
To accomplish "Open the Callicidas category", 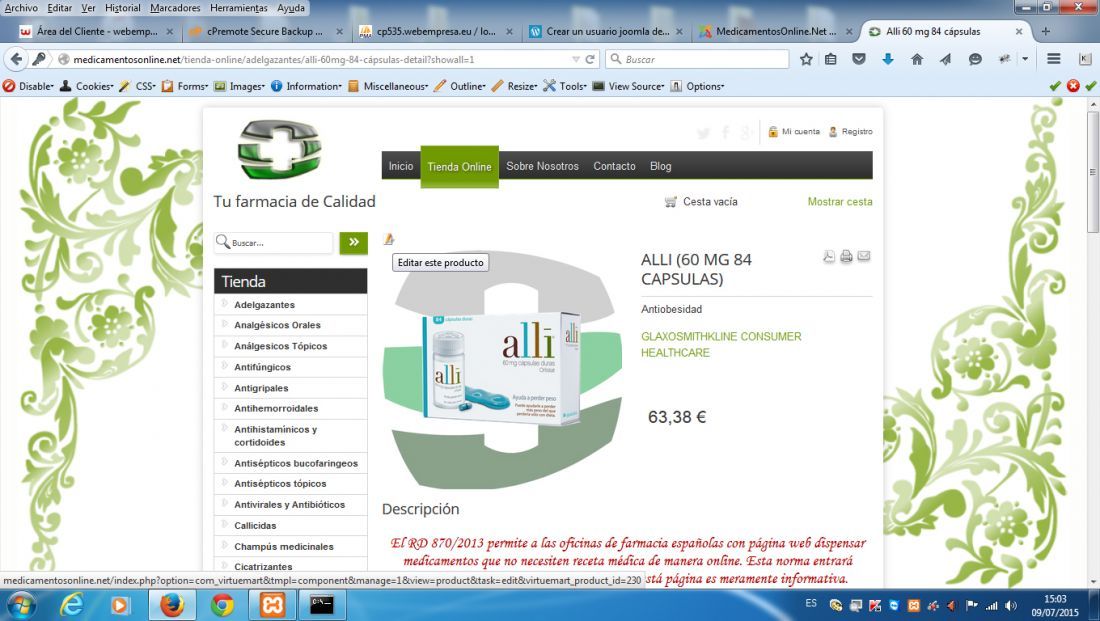I will (x=255, y=526).
